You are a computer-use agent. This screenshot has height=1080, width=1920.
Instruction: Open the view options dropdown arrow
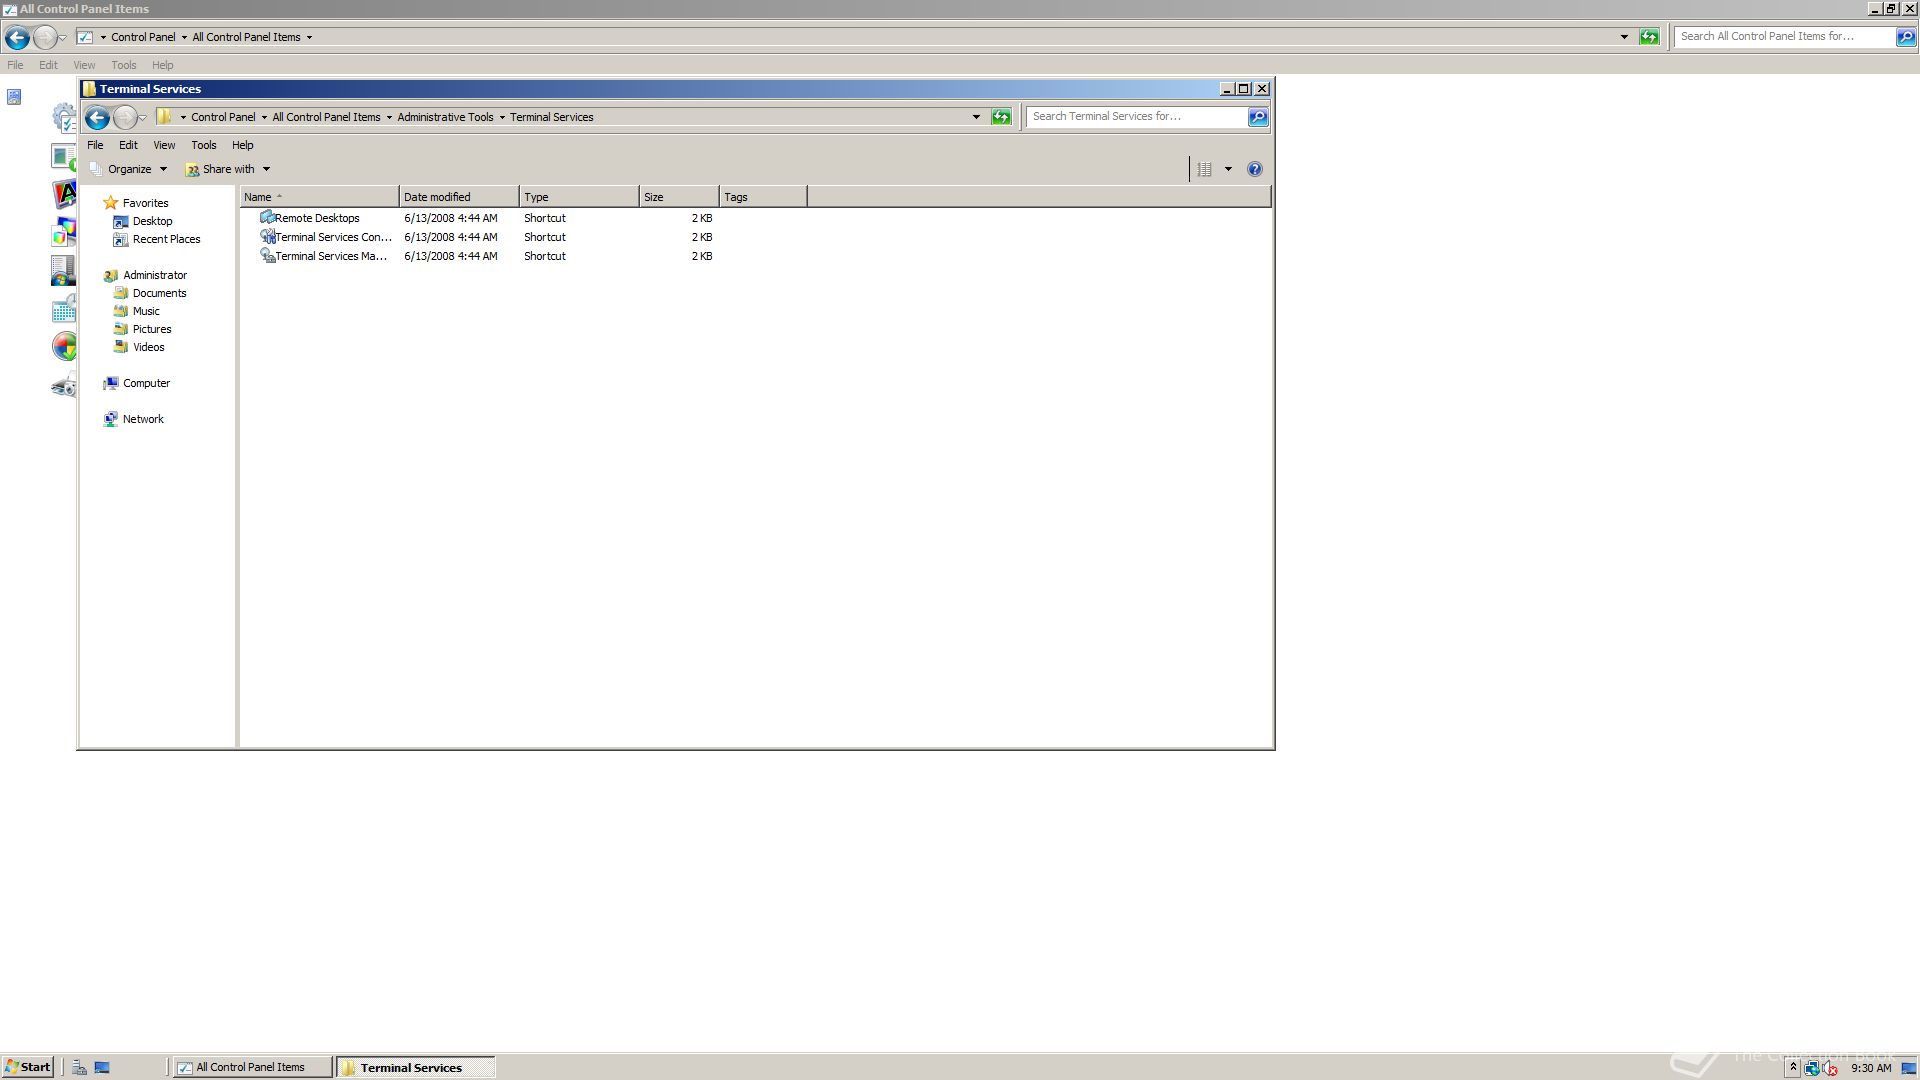(x=1228, y=169)
